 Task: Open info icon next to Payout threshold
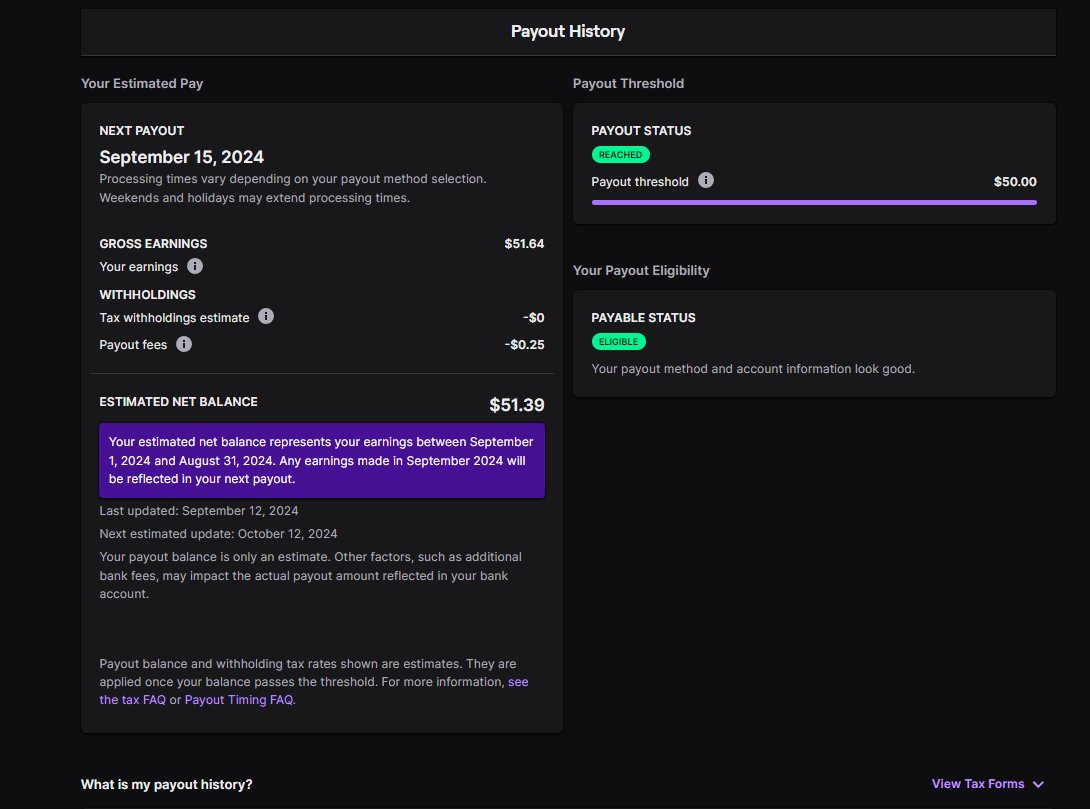coord(706,181)
